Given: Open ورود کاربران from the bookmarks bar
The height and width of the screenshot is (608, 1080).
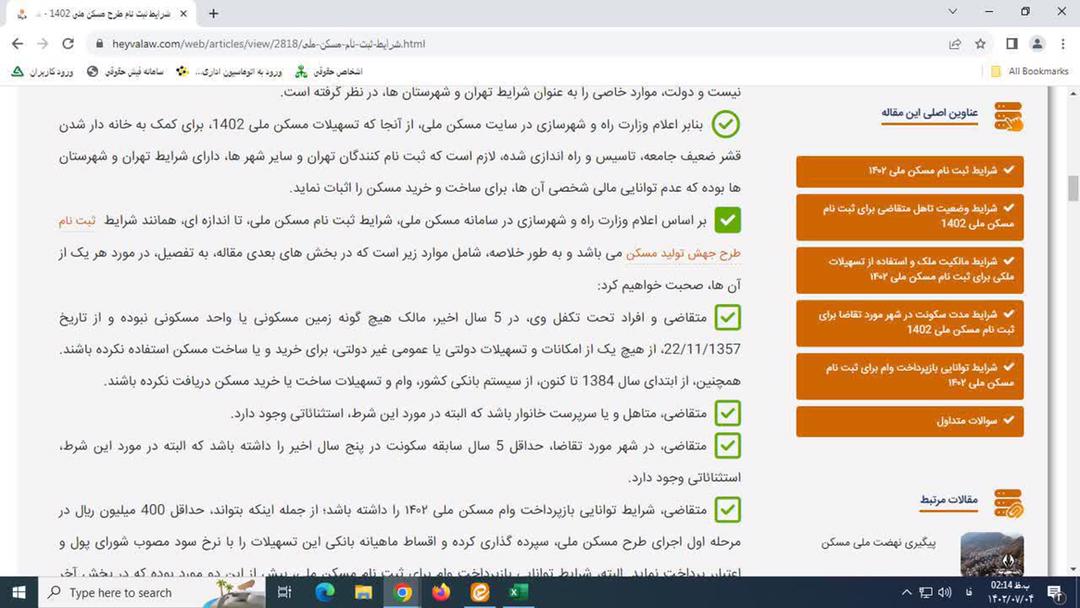Looking at the screenshot, I should coord(43,71).
